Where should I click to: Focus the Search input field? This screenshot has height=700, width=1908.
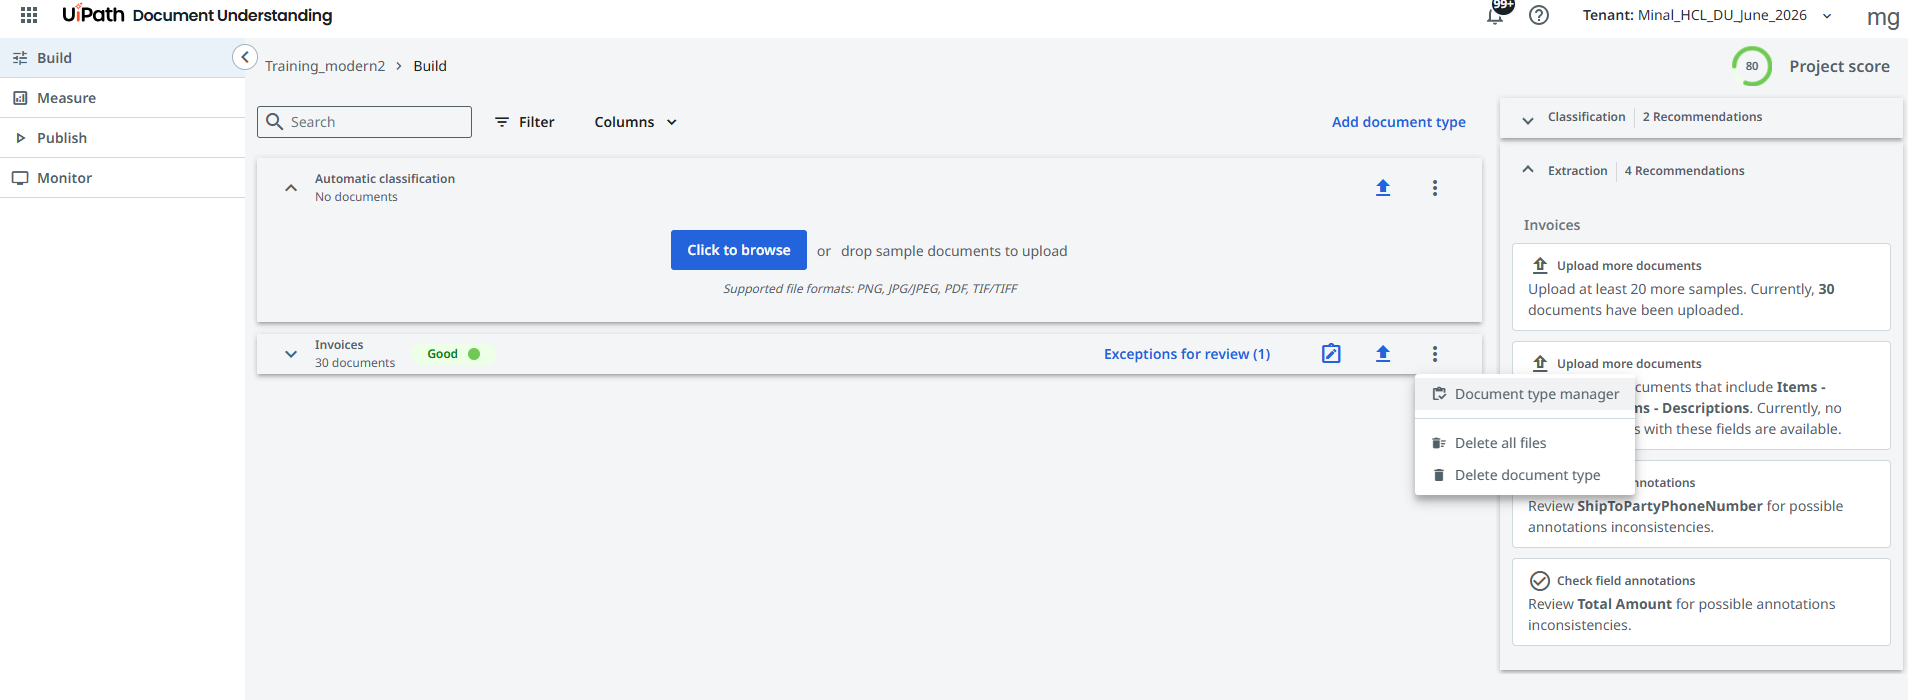tap(364, 122)
